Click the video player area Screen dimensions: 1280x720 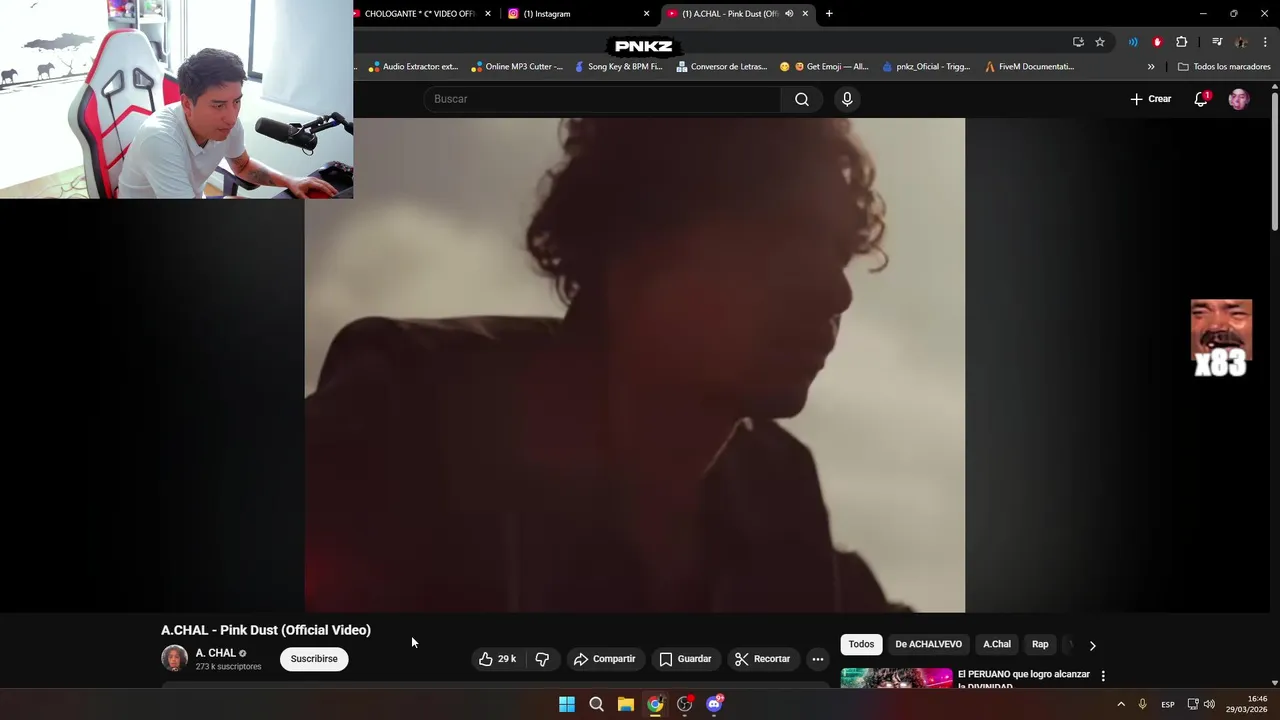pos(635,365)
